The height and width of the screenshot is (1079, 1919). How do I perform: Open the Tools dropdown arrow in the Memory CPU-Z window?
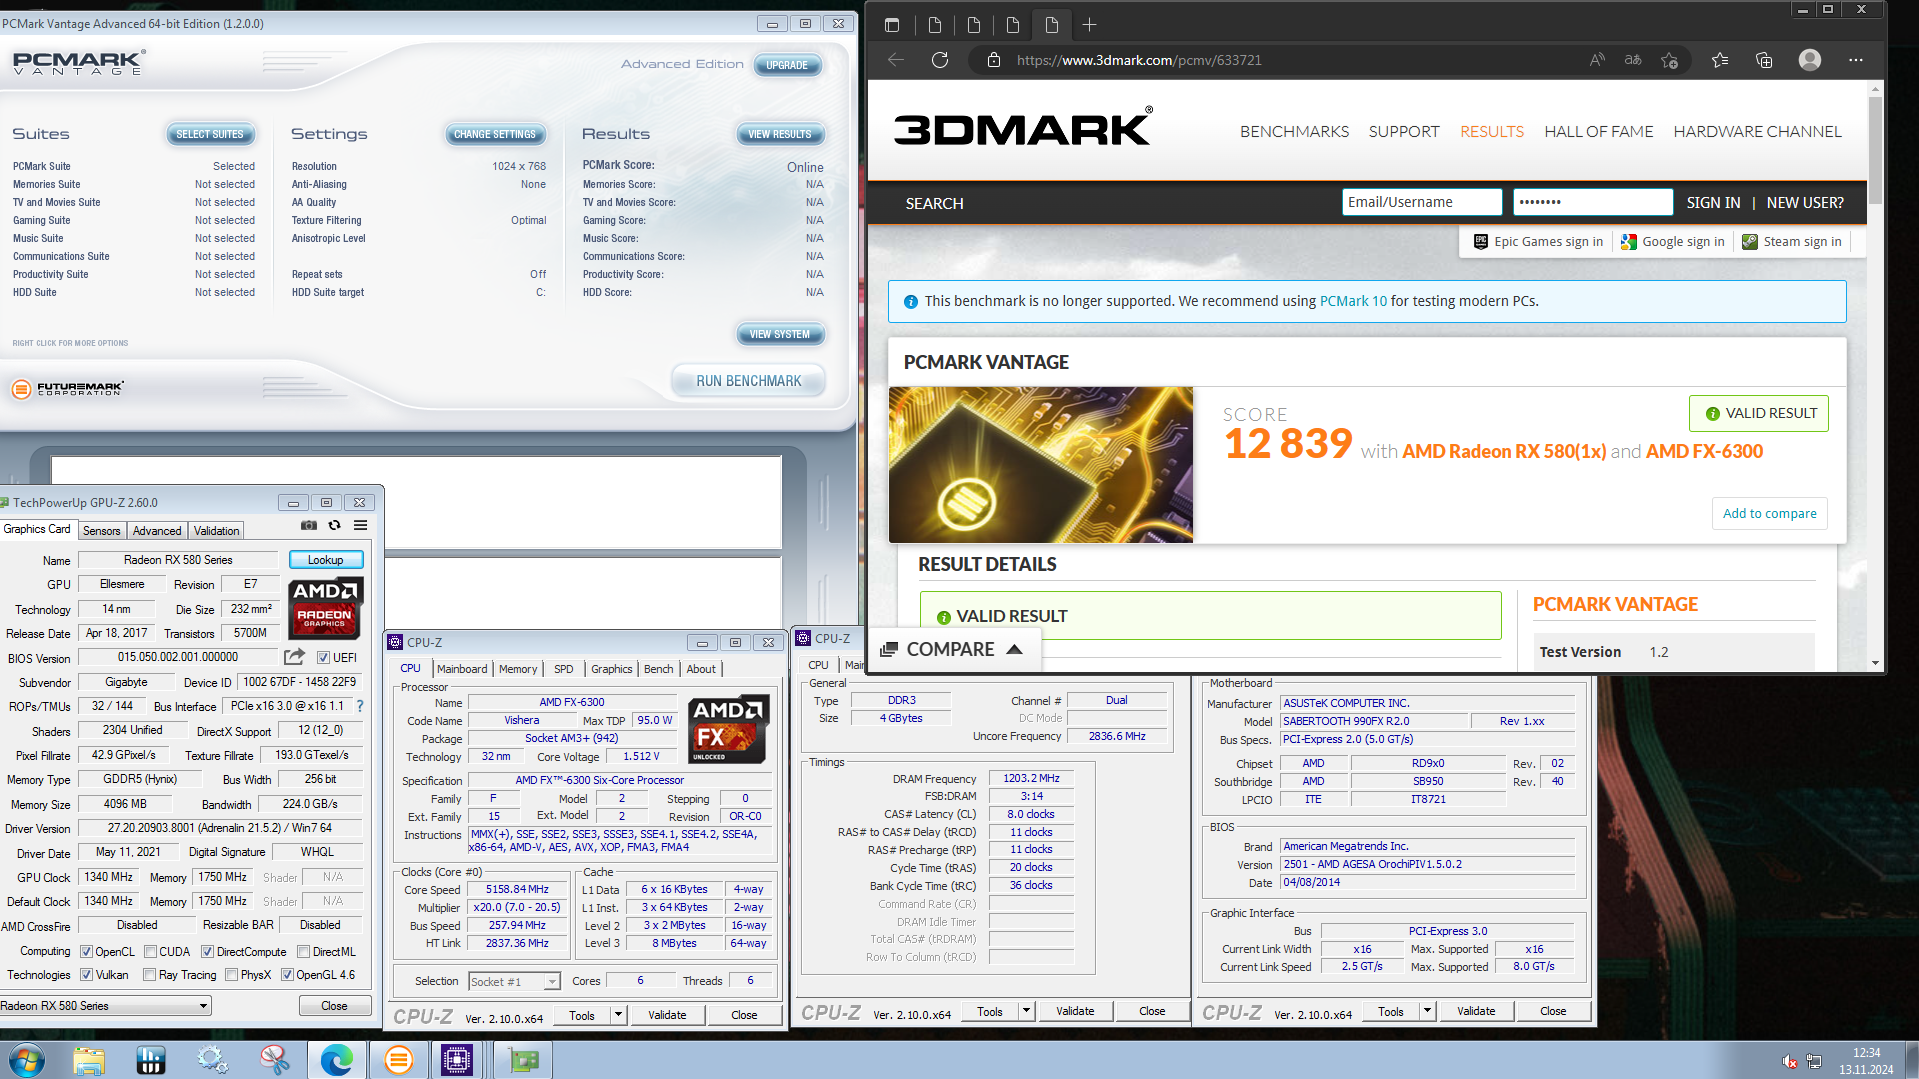[1026, 1011]
